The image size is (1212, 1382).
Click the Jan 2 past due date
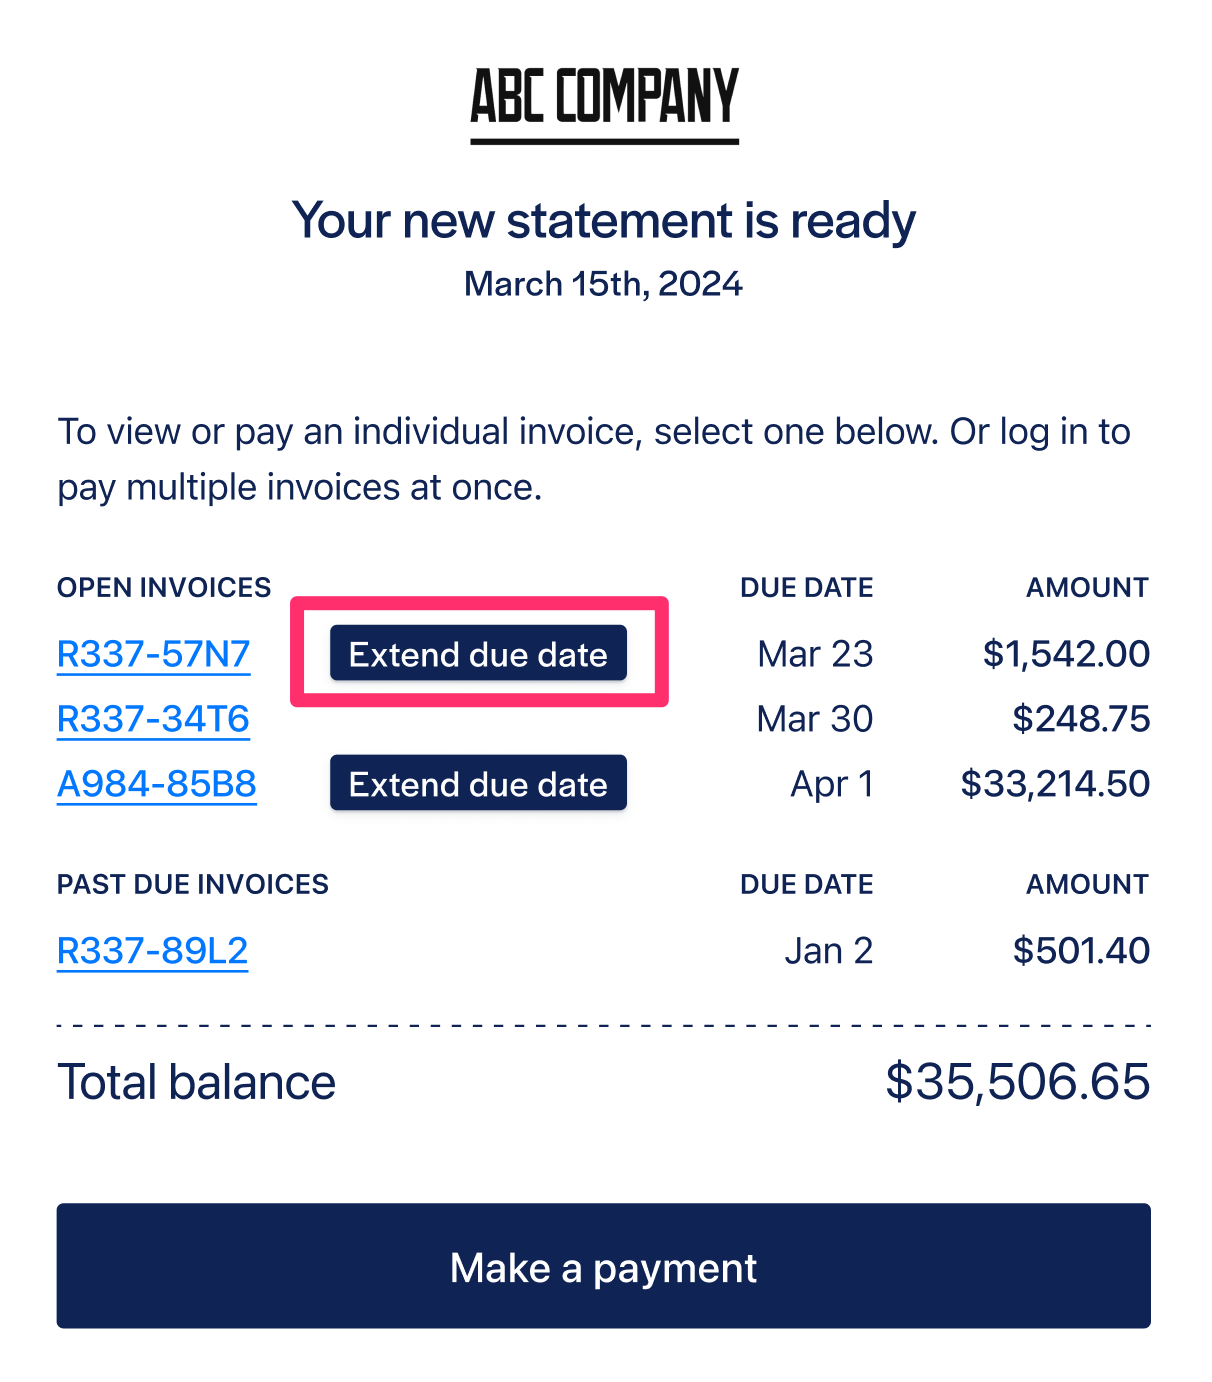829,950
